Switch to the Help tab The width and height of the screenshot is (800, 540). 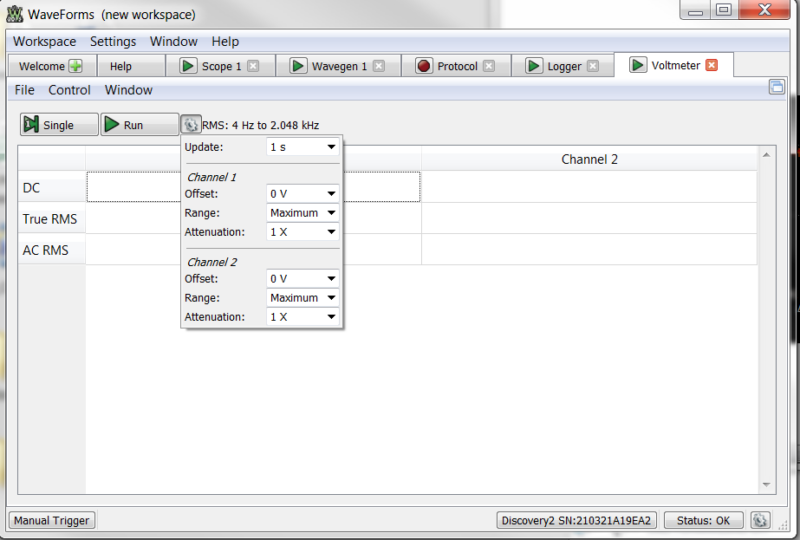click(x=131, y=66)
